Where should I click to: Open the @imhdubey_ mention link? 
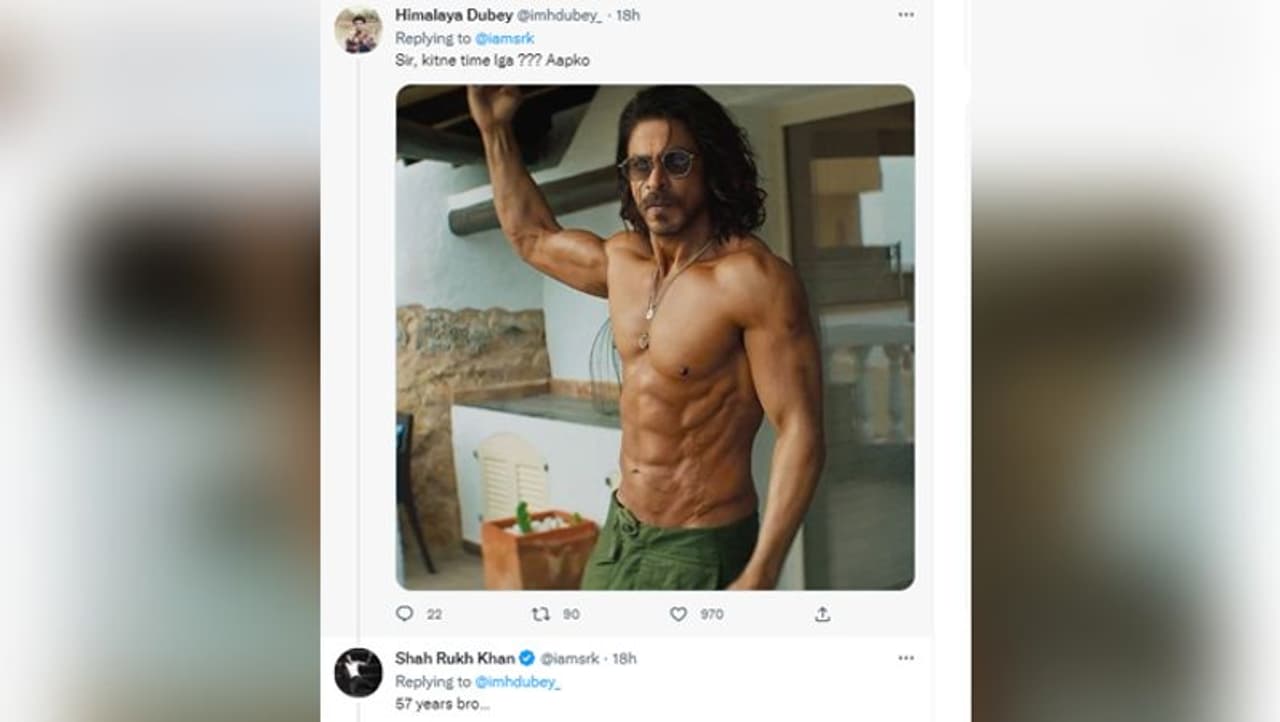517,681
